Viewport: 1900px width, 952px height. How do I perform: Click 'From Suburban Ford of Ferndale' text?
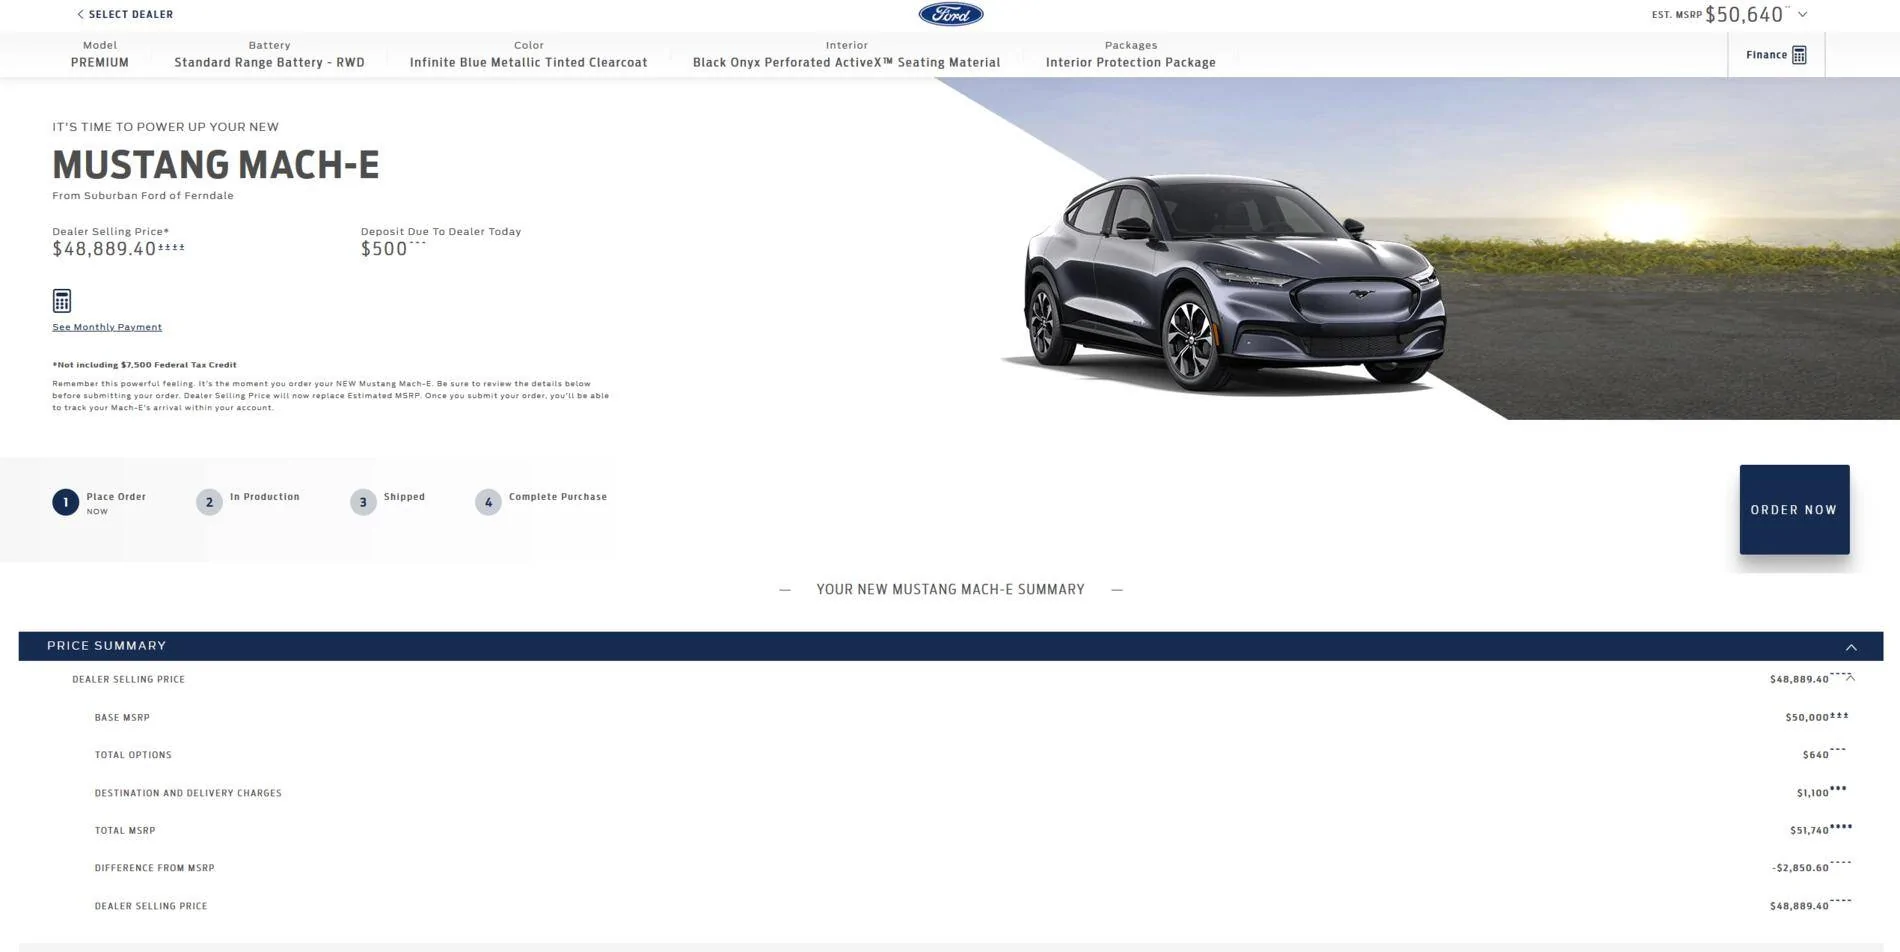click(x=143, y=196)
